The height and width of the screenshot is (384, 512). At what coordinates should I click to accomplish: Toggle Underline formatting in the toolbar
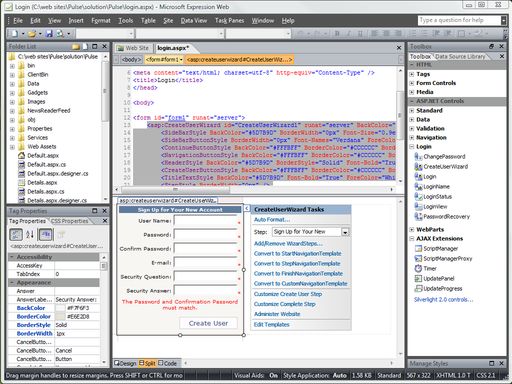tap(360, 34)
